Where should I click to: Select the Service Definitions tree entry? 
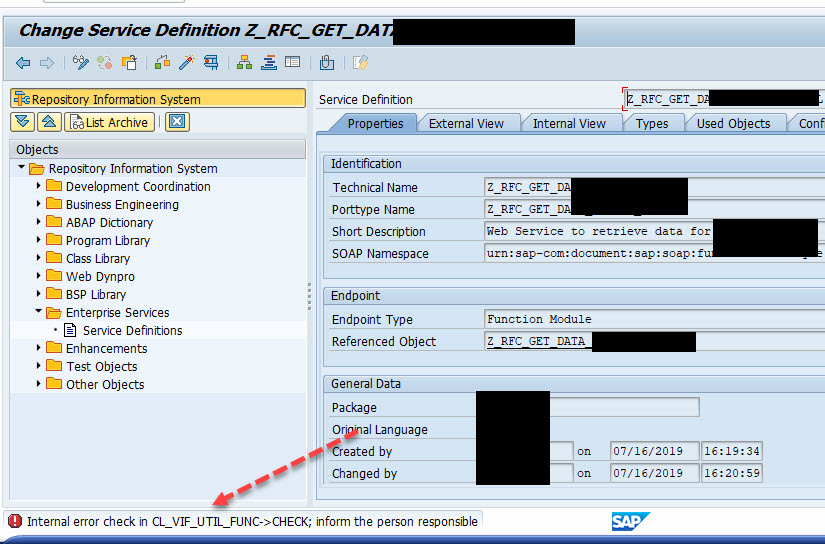133,330
